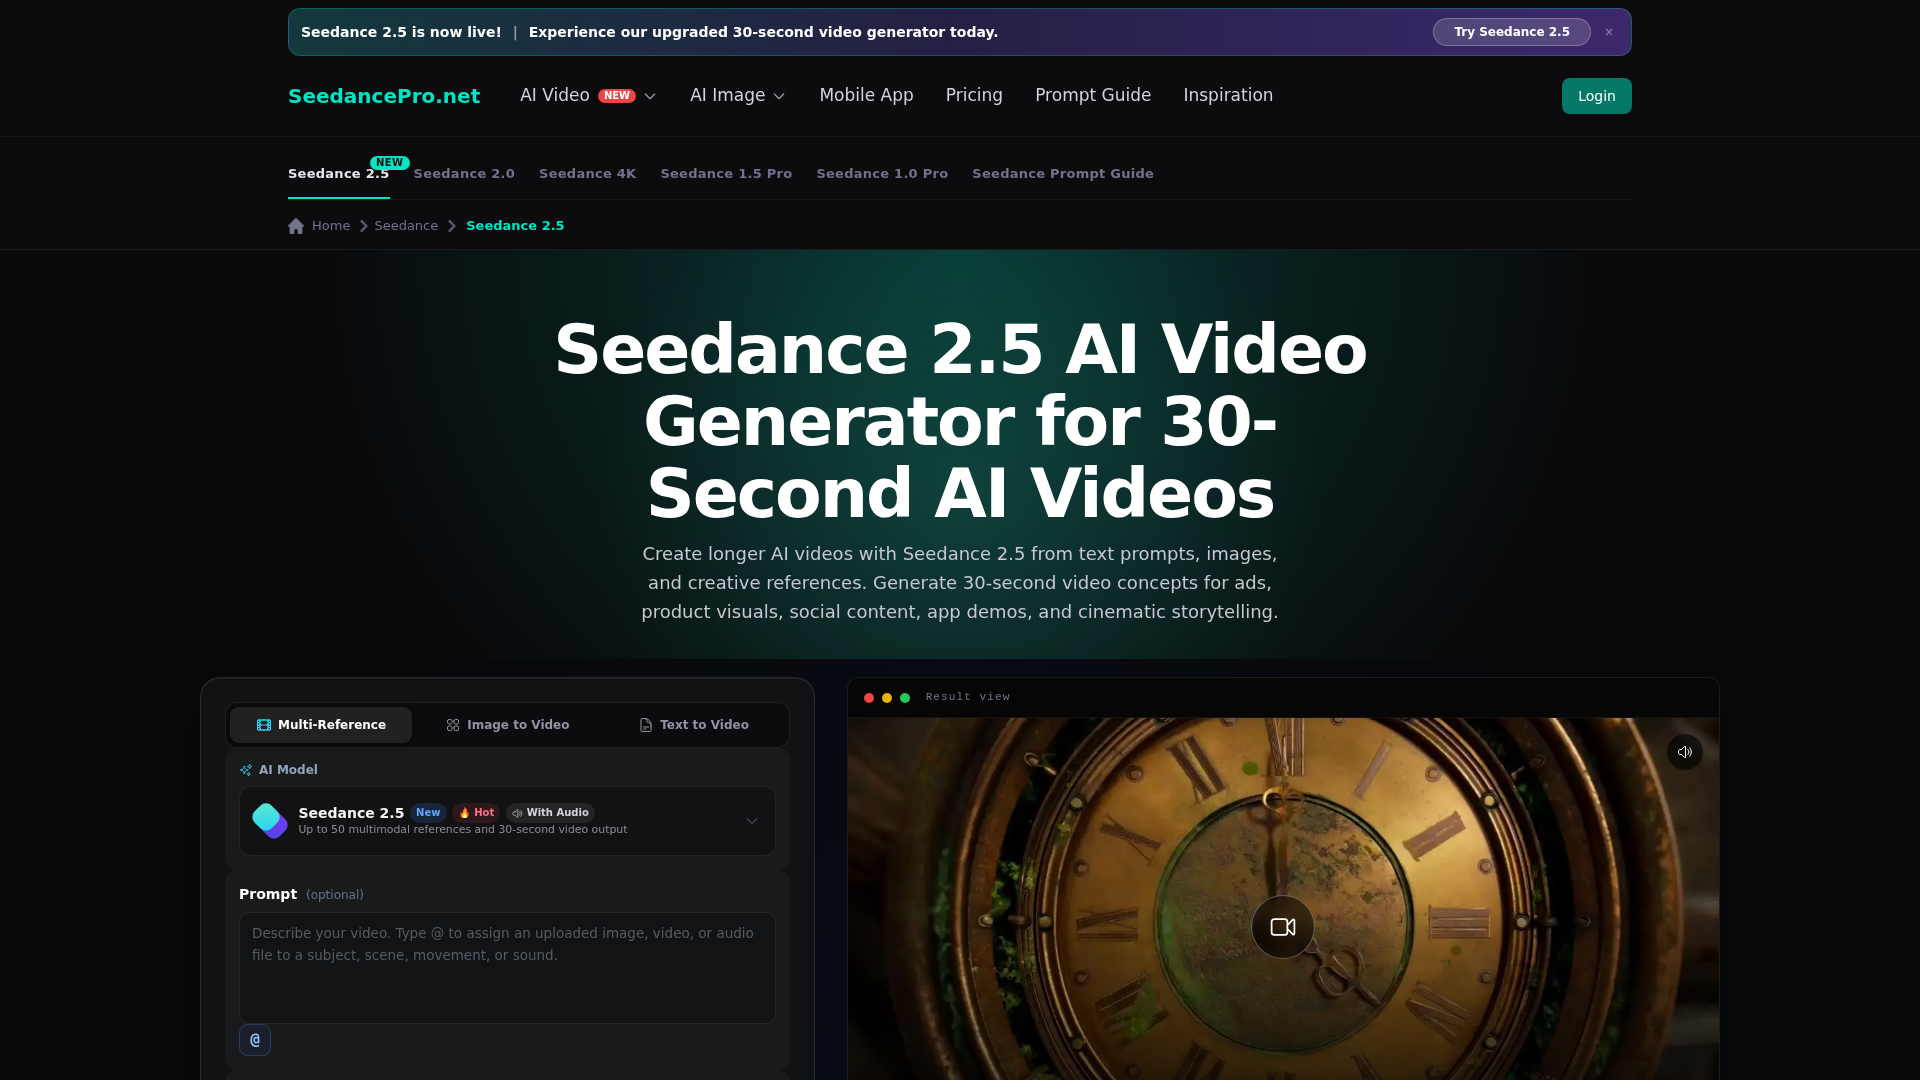
Task: Click the Prompt field label
Action: click(268, 894)
